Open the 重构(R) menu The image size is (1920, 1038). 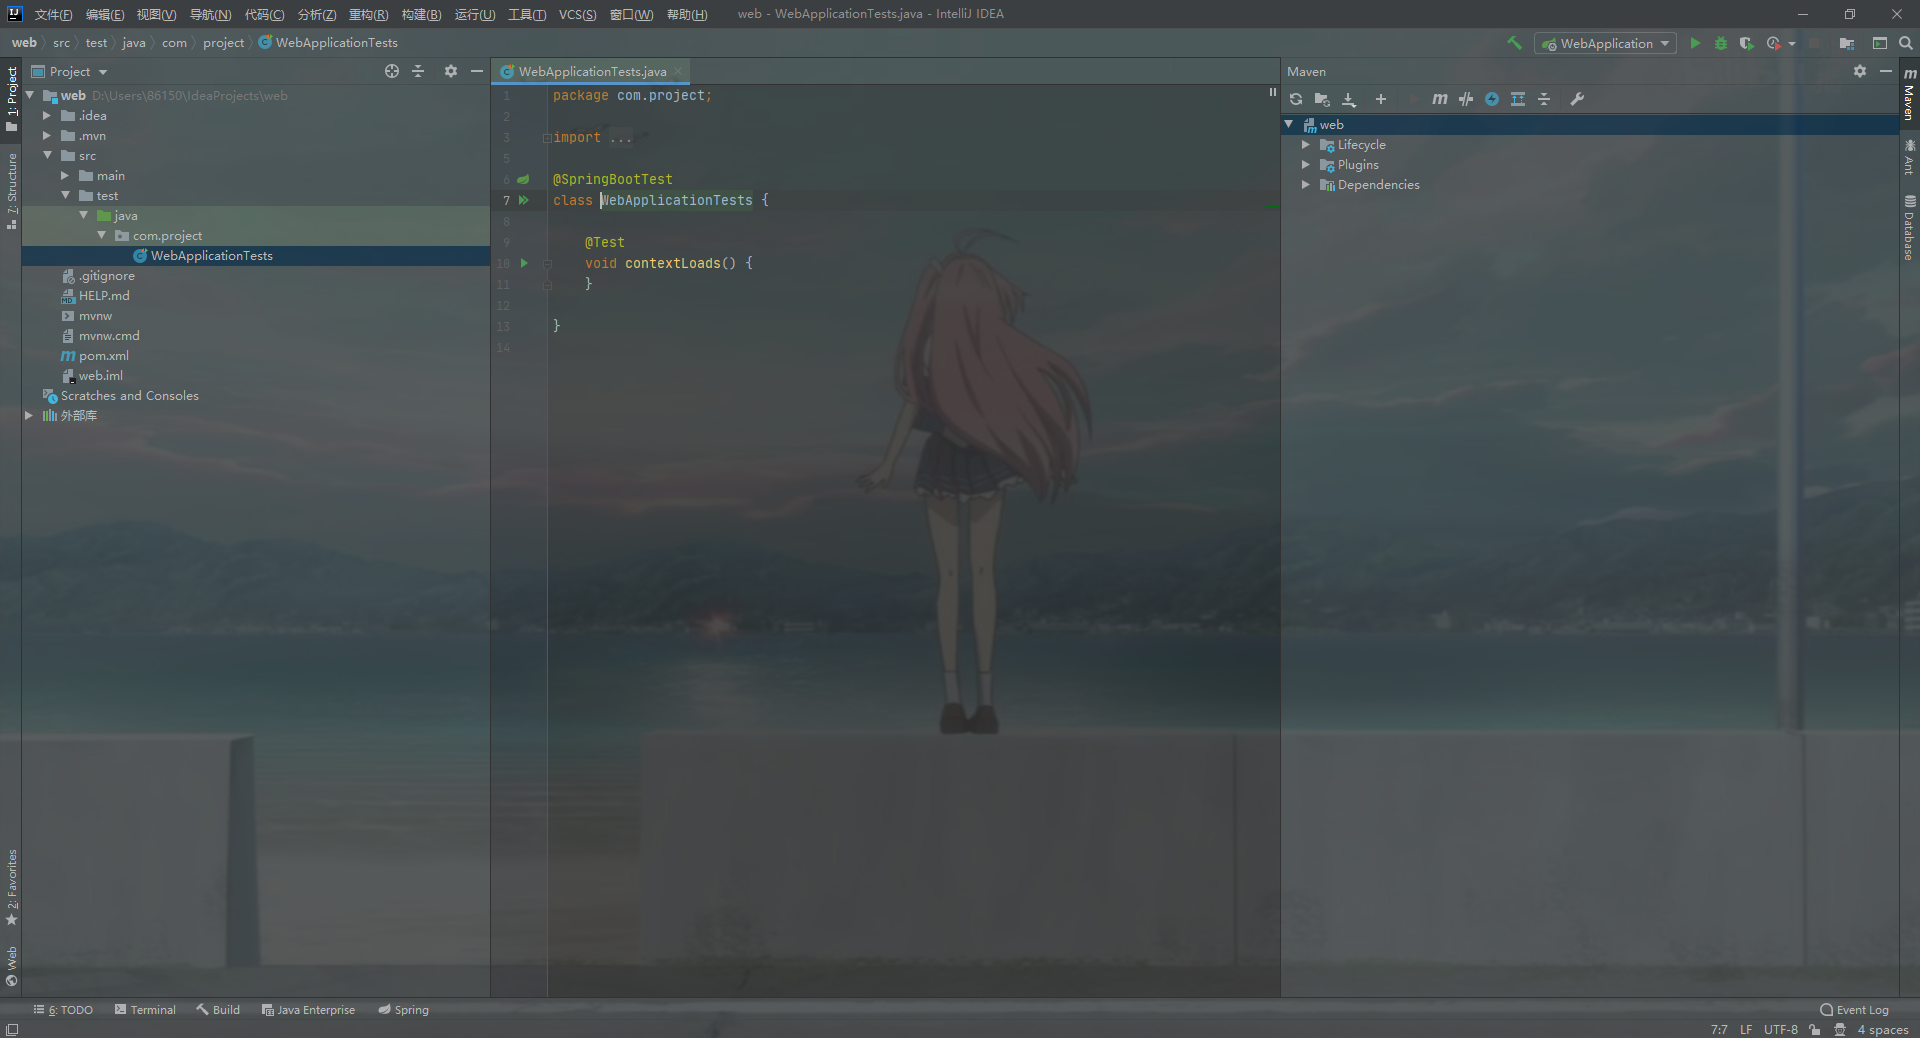pos(368,14)
